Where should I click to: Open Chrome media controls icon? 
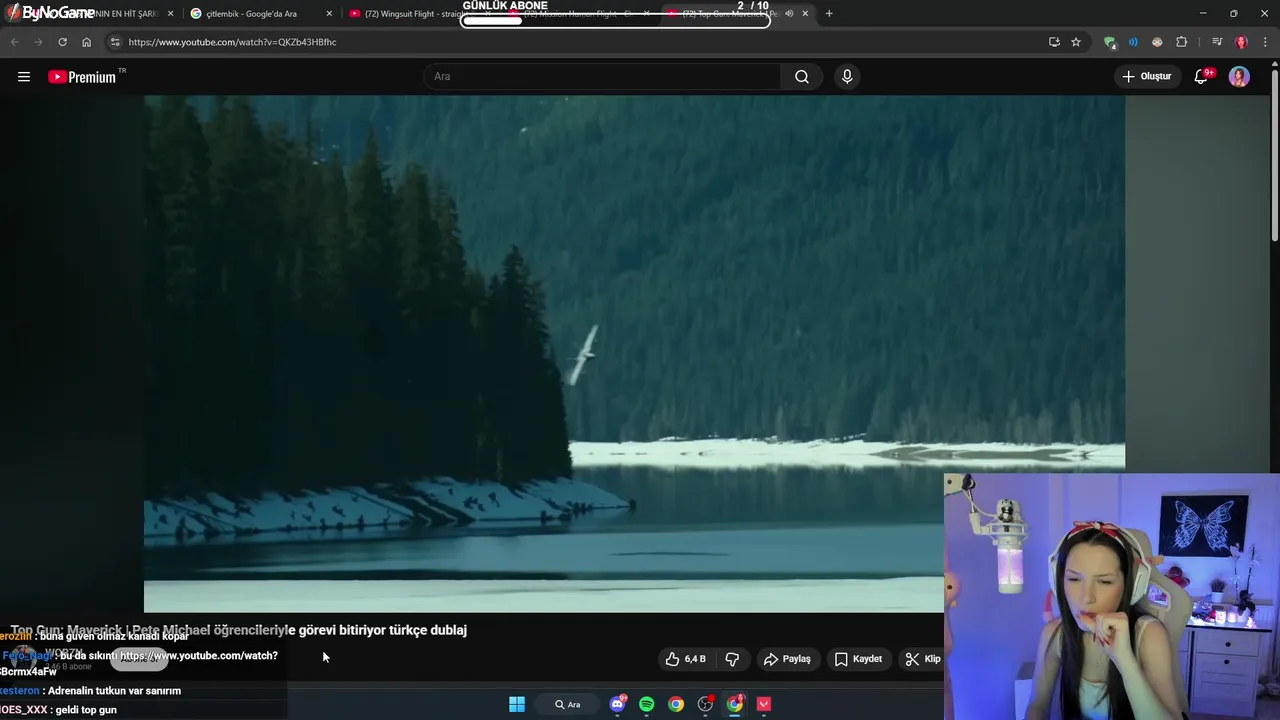point(1217,42)
